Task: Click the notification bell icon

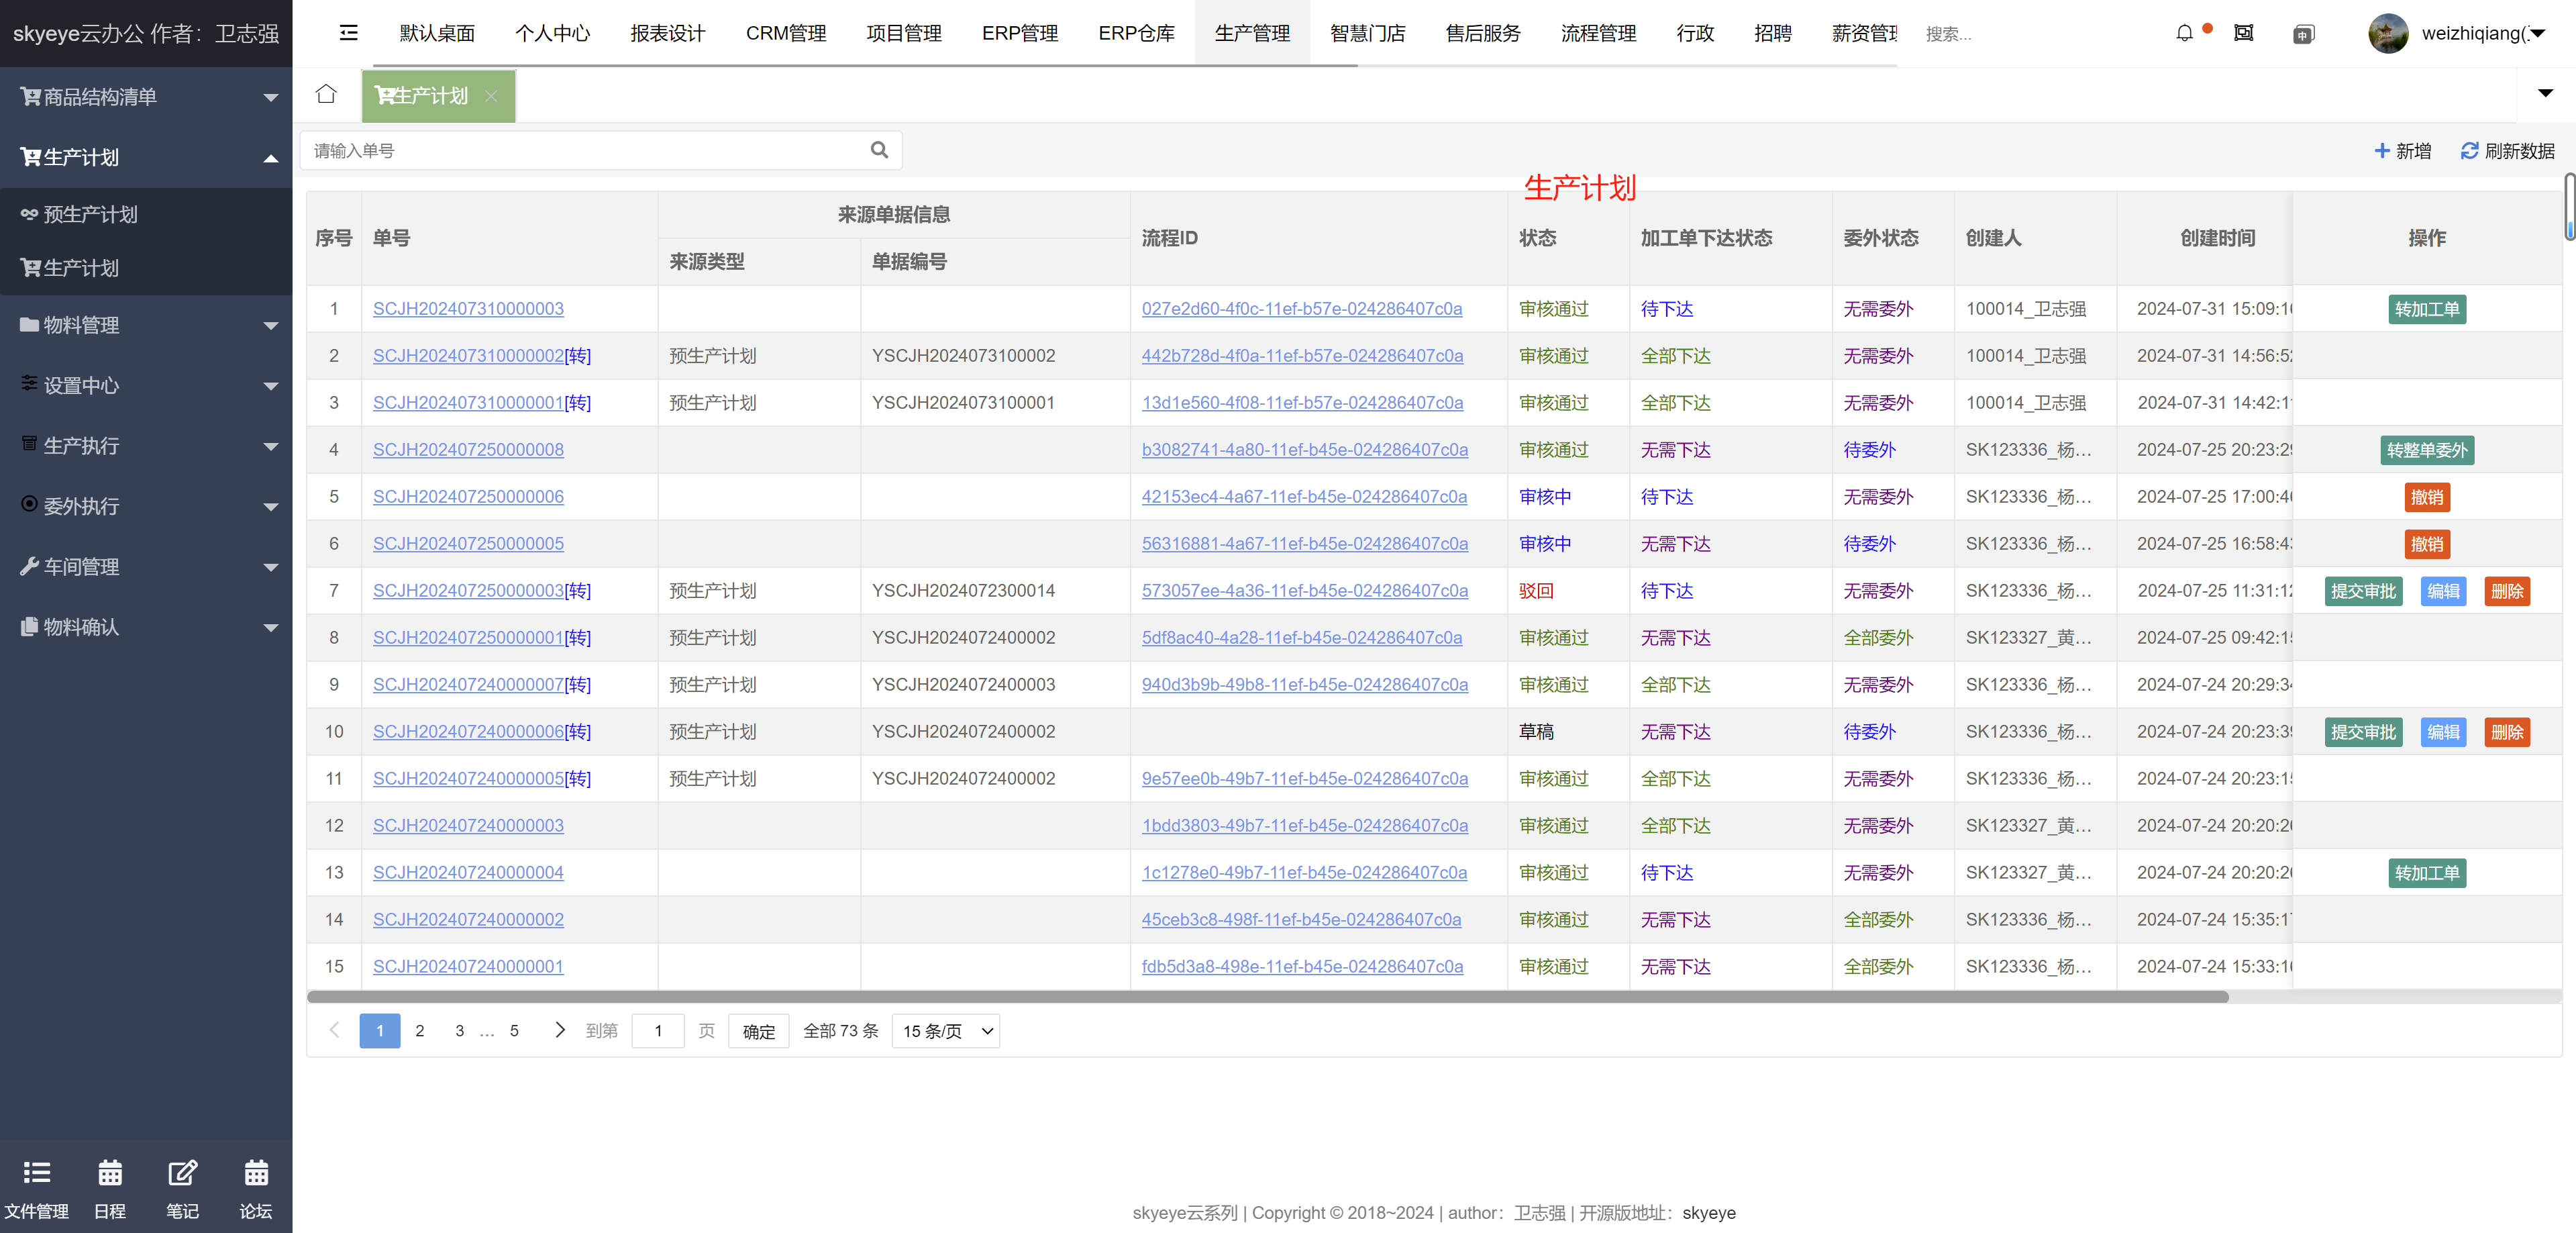Action: click(2184, 33)
